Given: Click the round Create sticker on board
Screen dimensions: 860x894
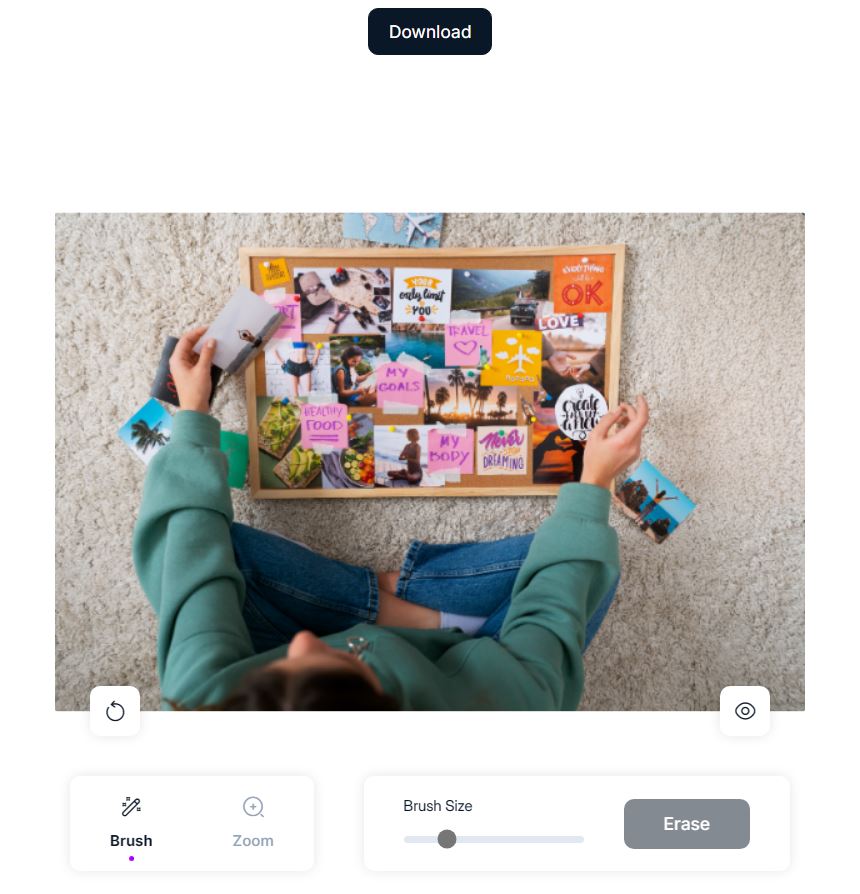Looking at the screenshot, I should pyautogui.click(x=581, y=412).
